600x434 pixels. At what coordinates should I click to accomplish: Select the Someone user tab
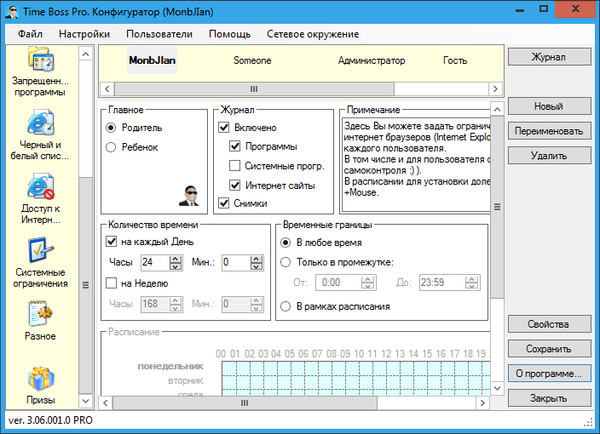tap(252, 60)
